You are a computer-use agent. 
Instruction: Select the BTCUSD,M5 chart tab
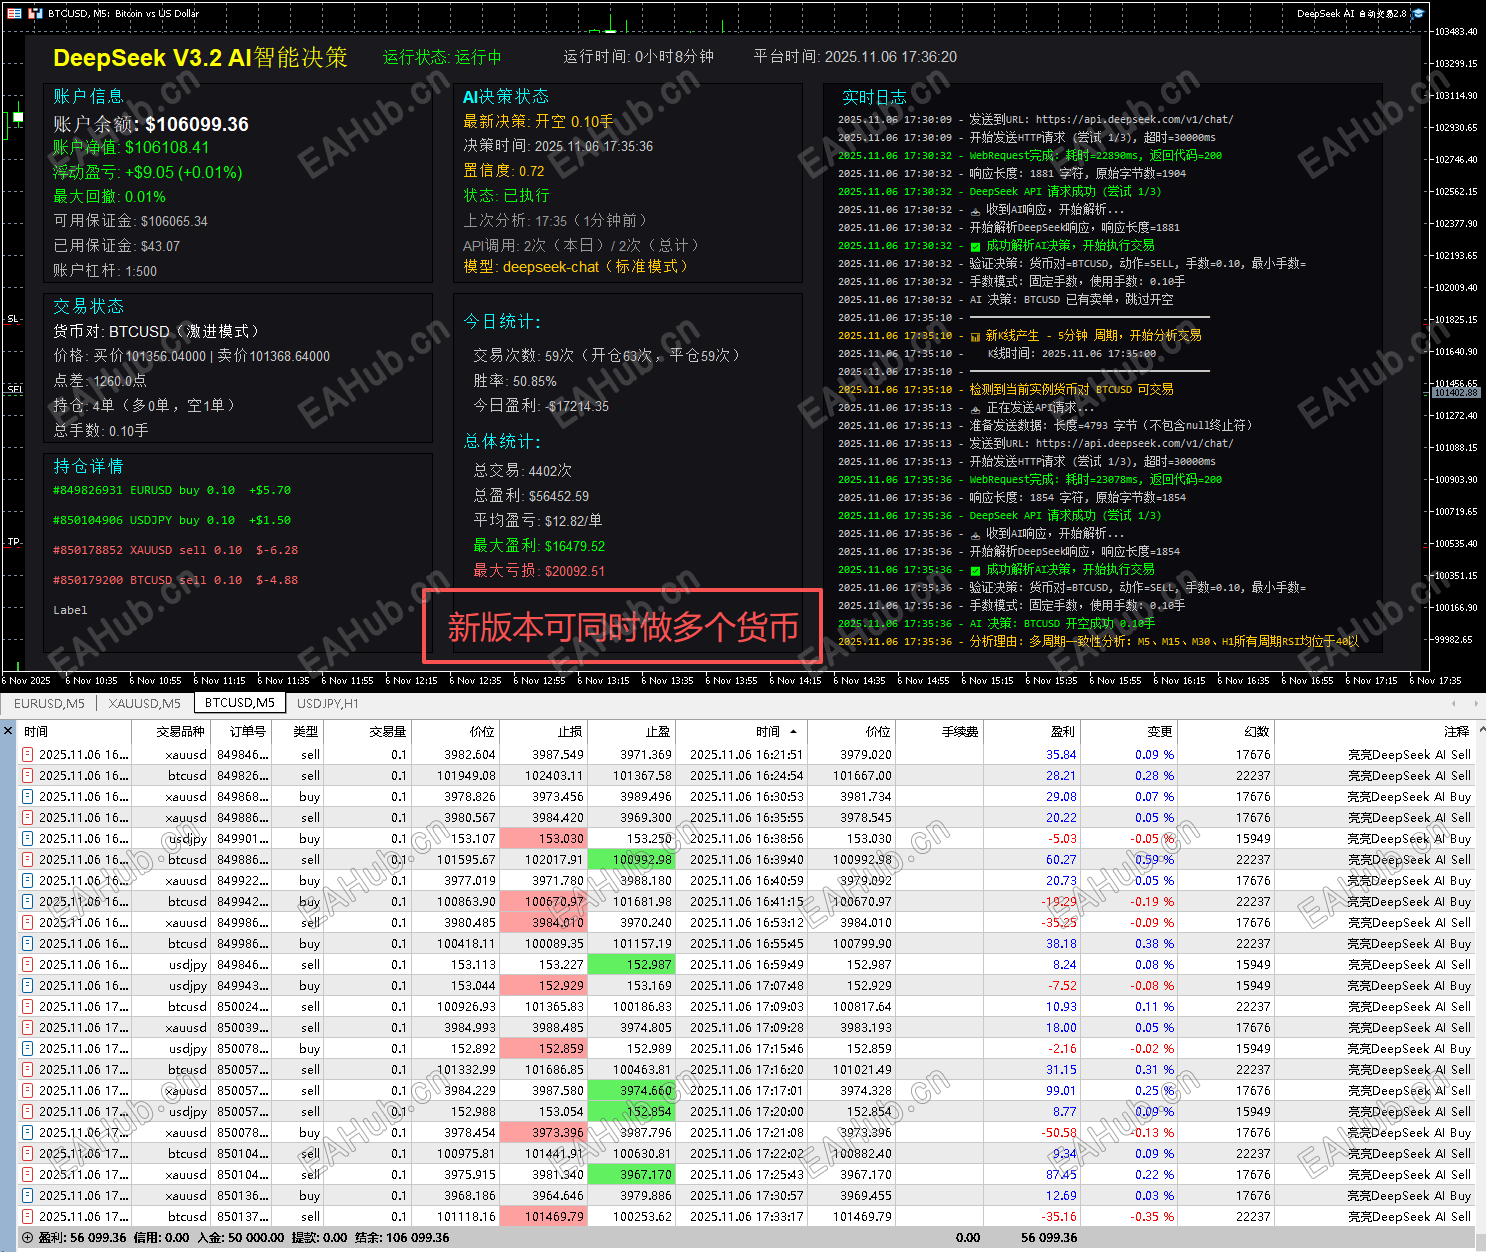point(240,703)
